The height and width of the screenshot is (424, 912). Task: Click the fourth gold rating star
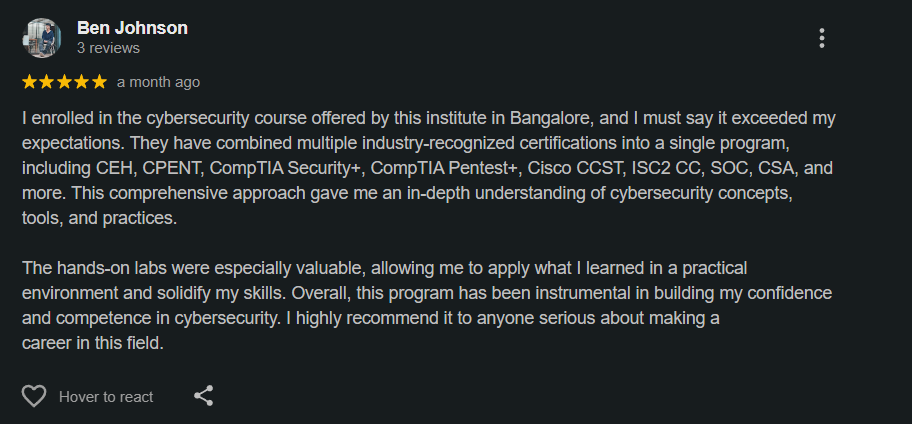click(x=80, y=81)
